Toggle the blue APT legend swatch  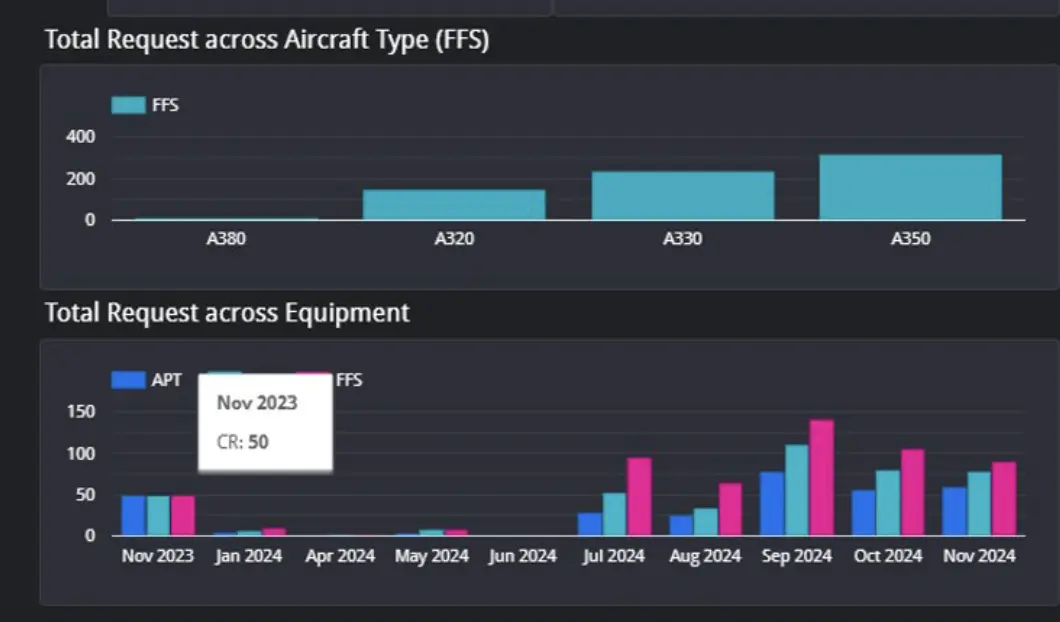[128, 380]
